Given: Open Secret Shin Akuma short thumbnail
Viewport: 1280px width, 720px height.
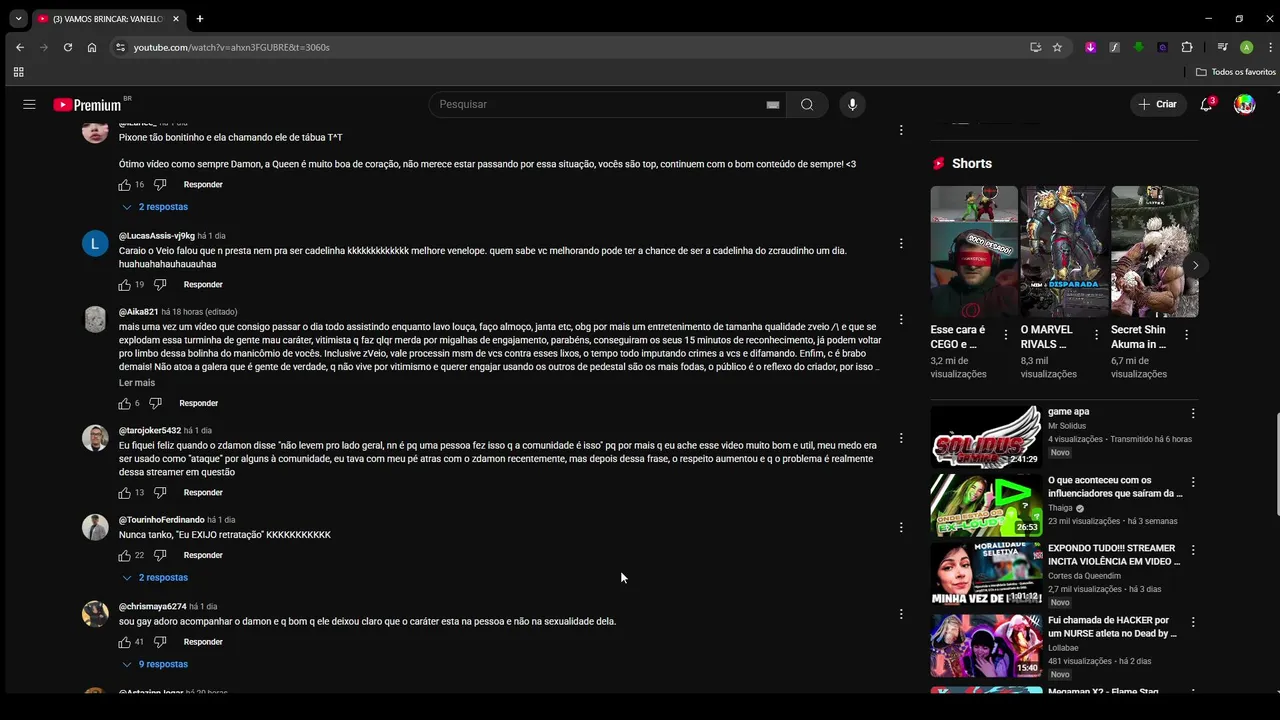Looking at the screenshot, I should click(x=1155, y=252).
